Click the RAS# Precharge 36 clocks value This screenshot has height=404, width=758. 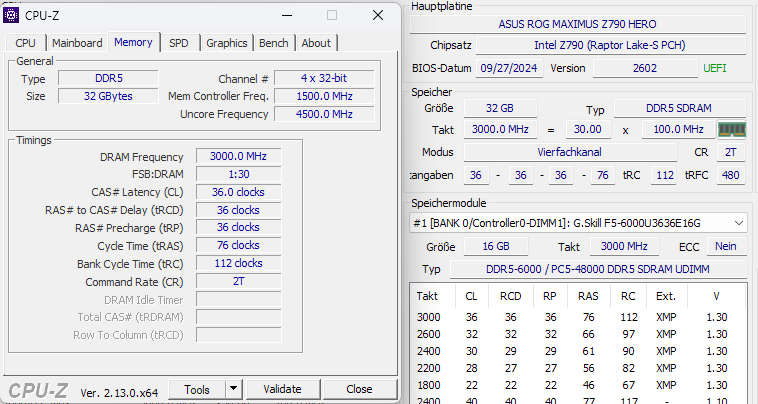tap(238, 228)
